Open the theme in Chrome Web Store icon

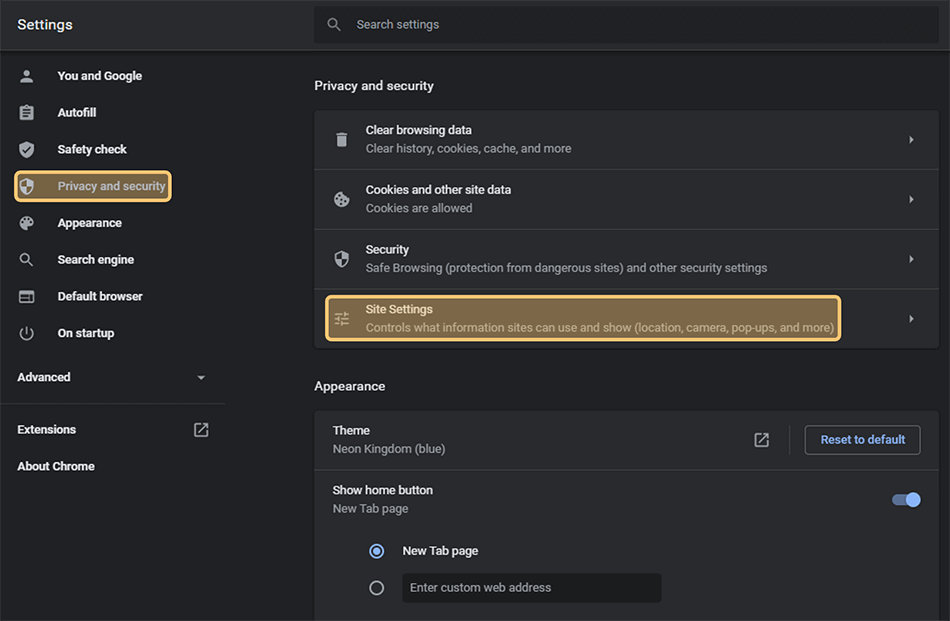coord(762,440)
